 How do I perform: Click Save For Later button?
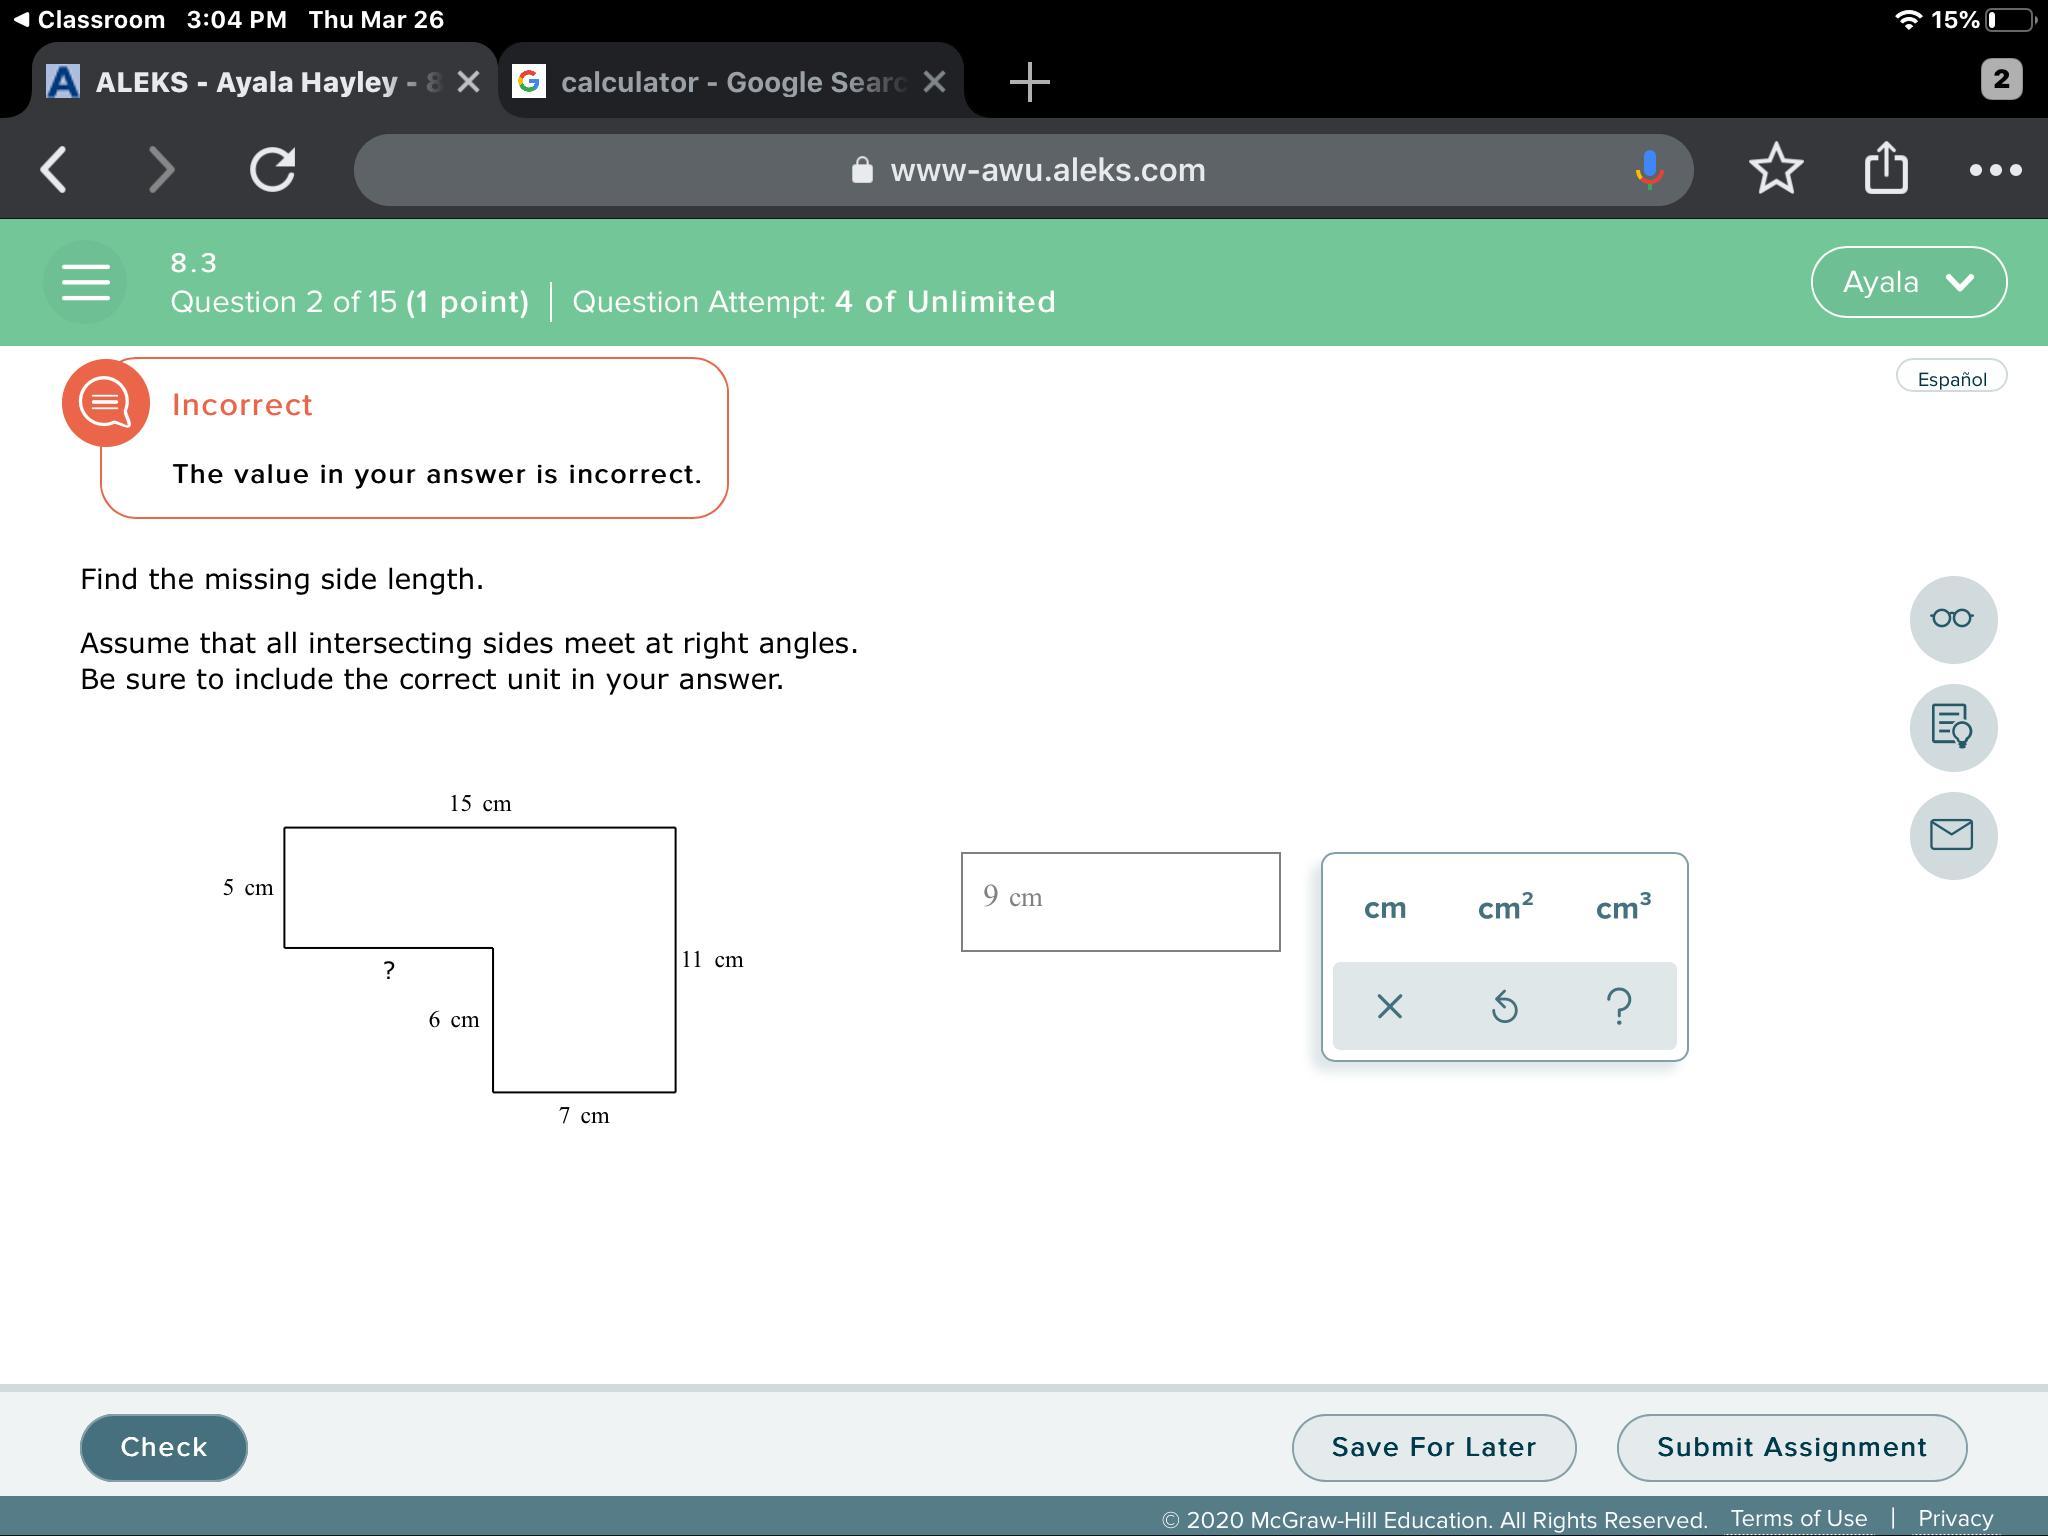[1433, 1447]
